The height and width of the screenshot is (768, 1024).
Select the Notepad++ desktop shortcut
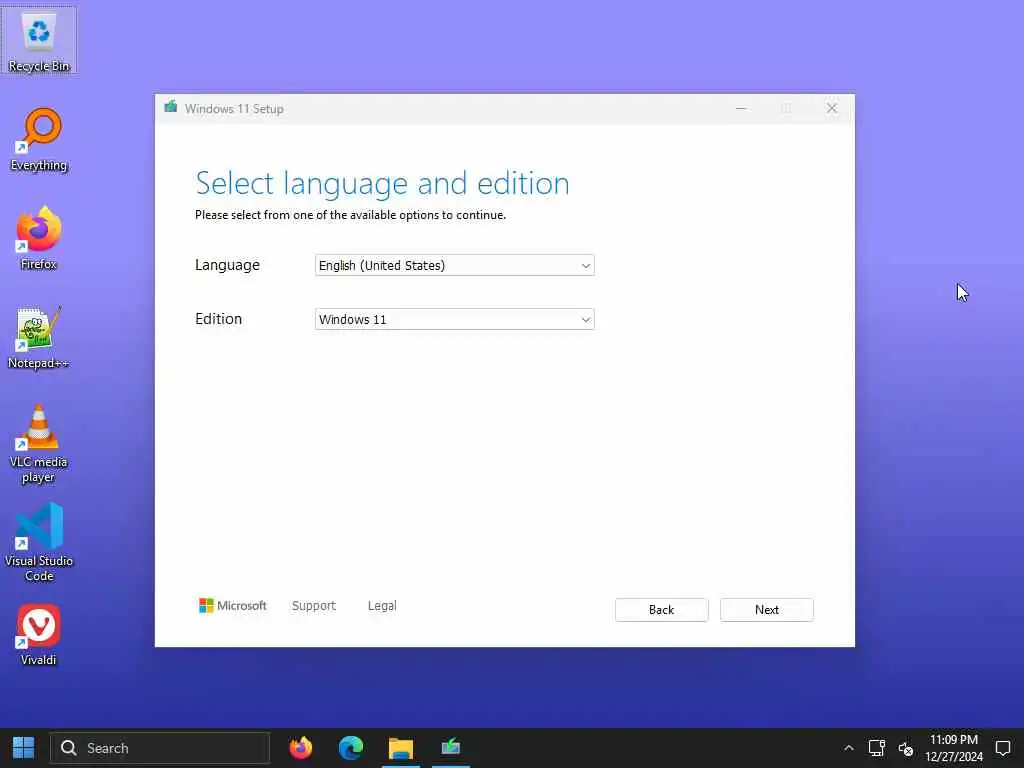tap(39, 338)
